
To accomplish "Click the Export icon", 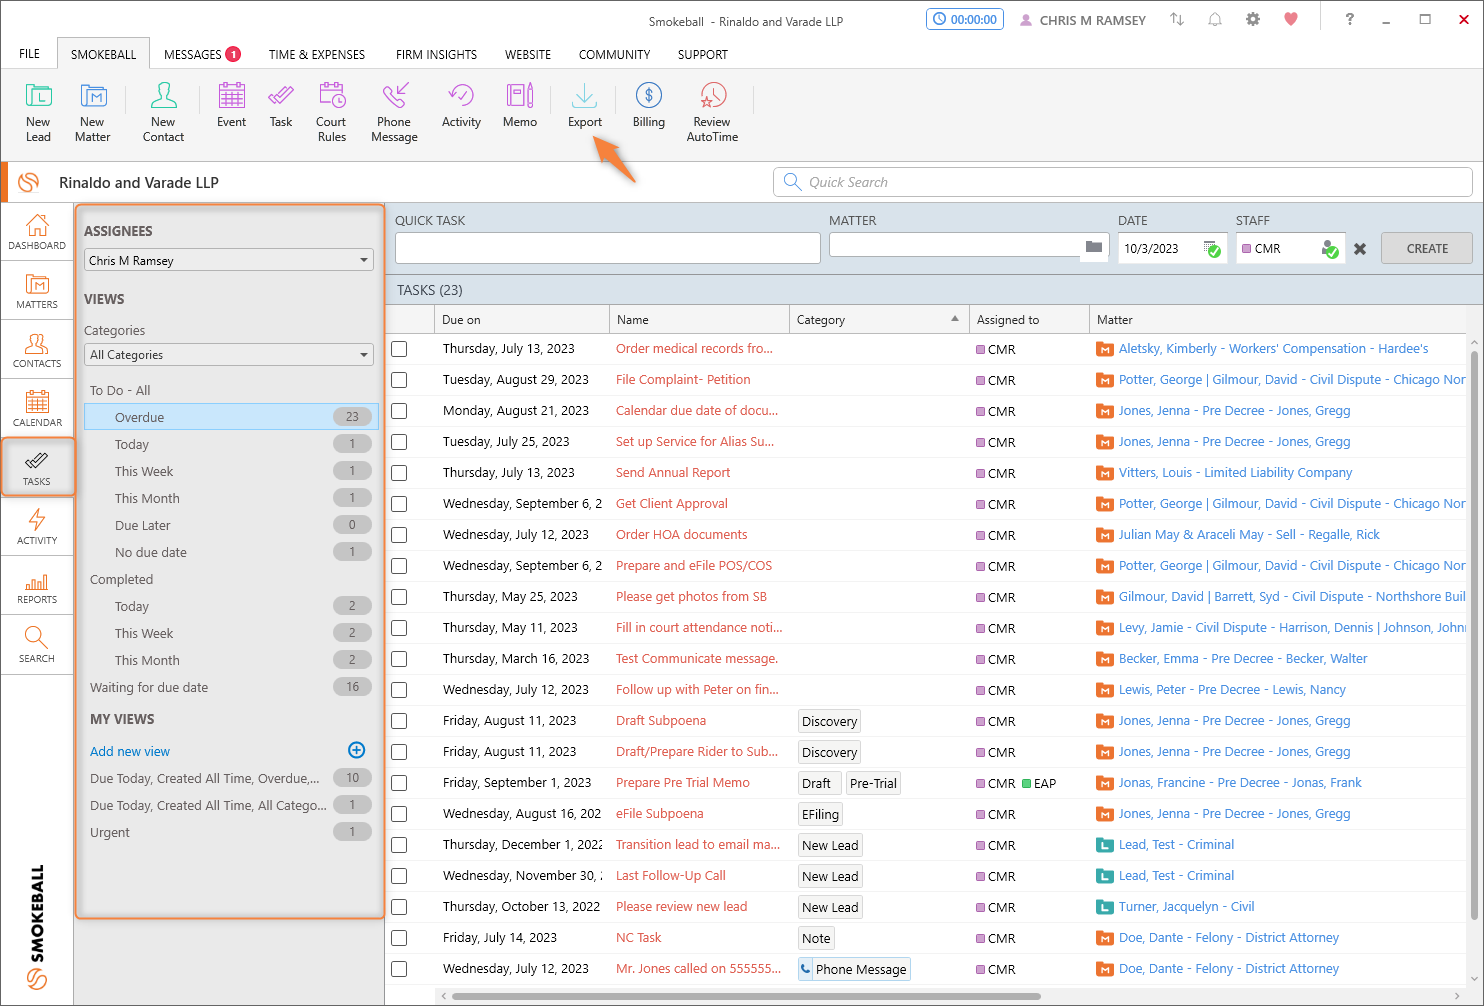I will tap(585, 105).
